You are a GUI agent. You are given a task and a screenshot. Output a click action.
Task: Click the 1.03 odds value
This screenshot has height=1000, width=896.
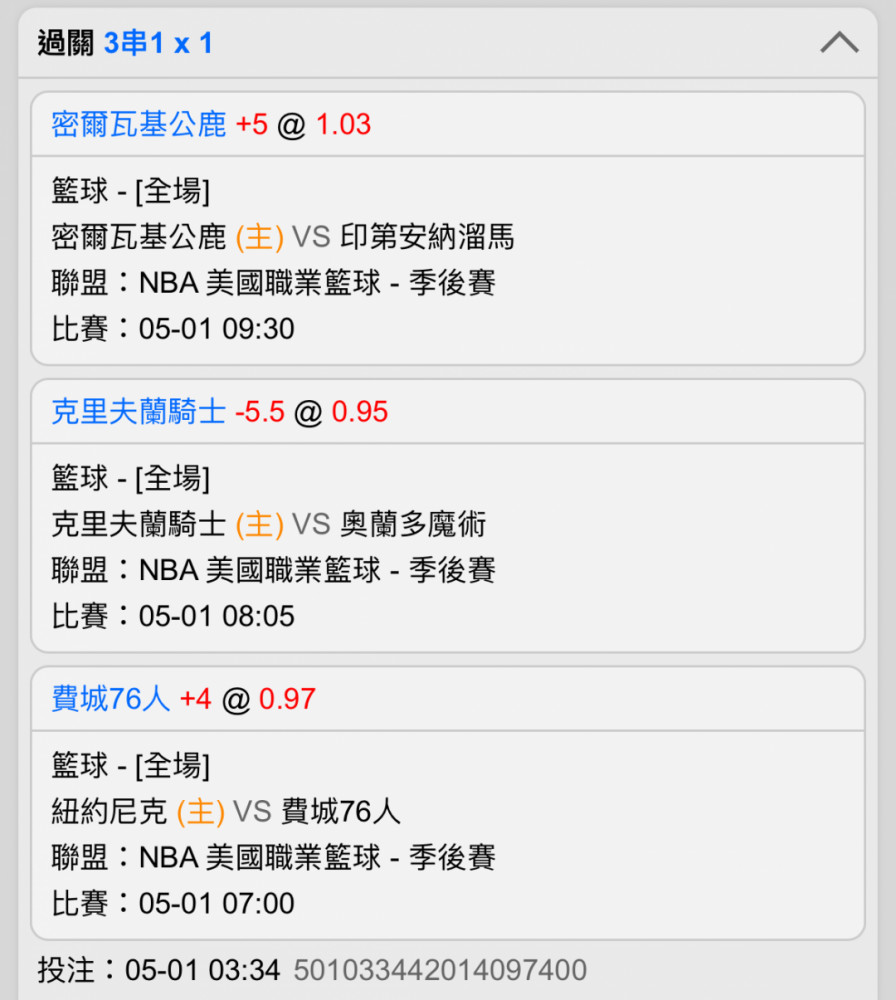(x=344, y=124)
